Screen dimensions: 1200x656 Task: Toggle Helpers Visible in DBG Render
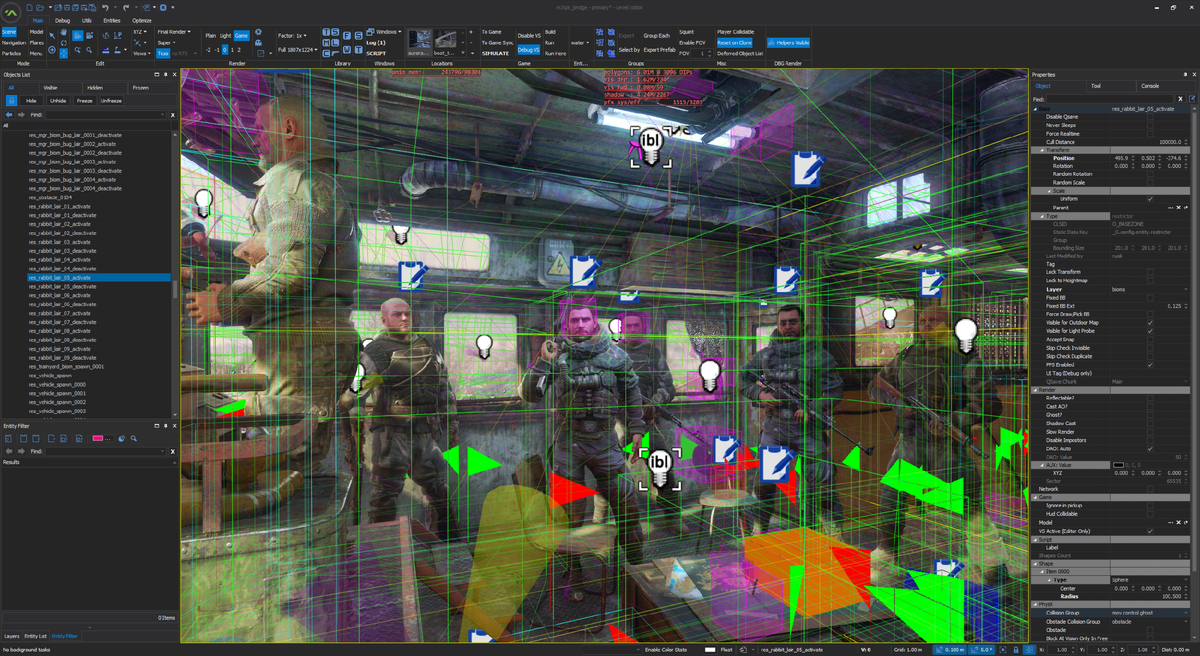coord(789,43)
